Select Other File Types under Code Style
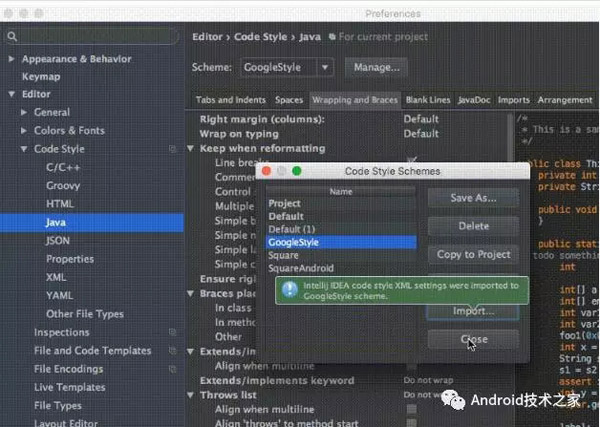 pyautogui.click(x=85, y=314)
